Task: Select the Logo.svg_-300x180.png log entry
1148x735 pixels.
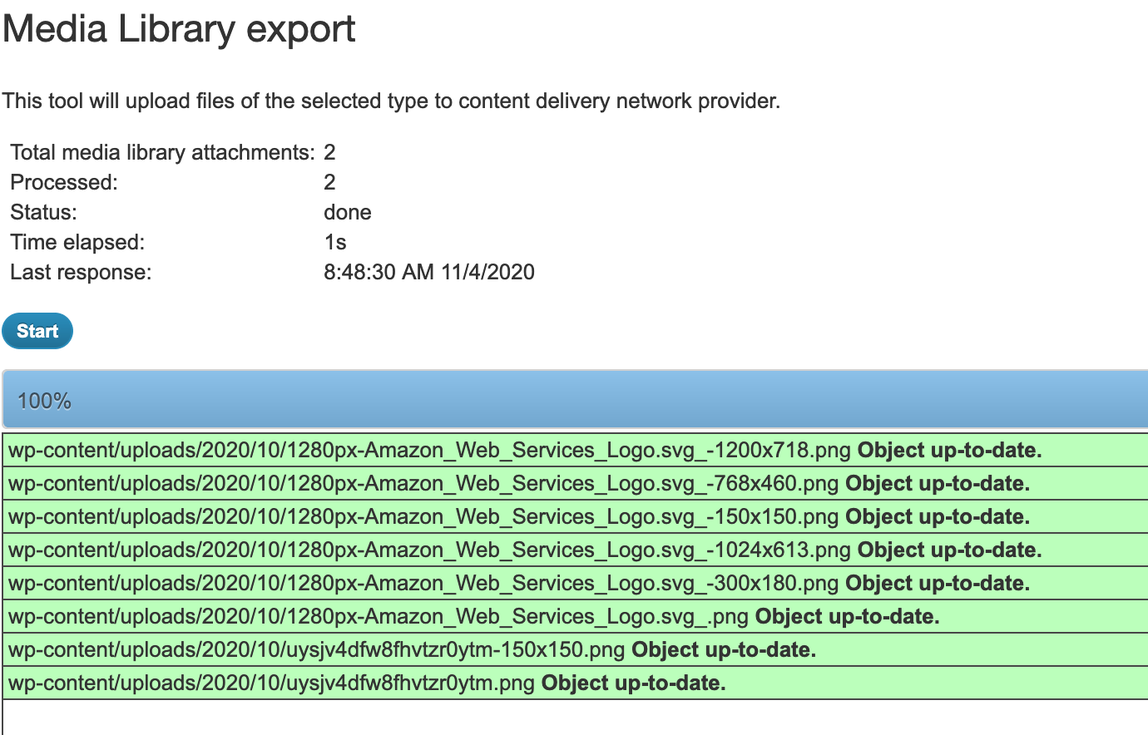Action: [519, 583]
